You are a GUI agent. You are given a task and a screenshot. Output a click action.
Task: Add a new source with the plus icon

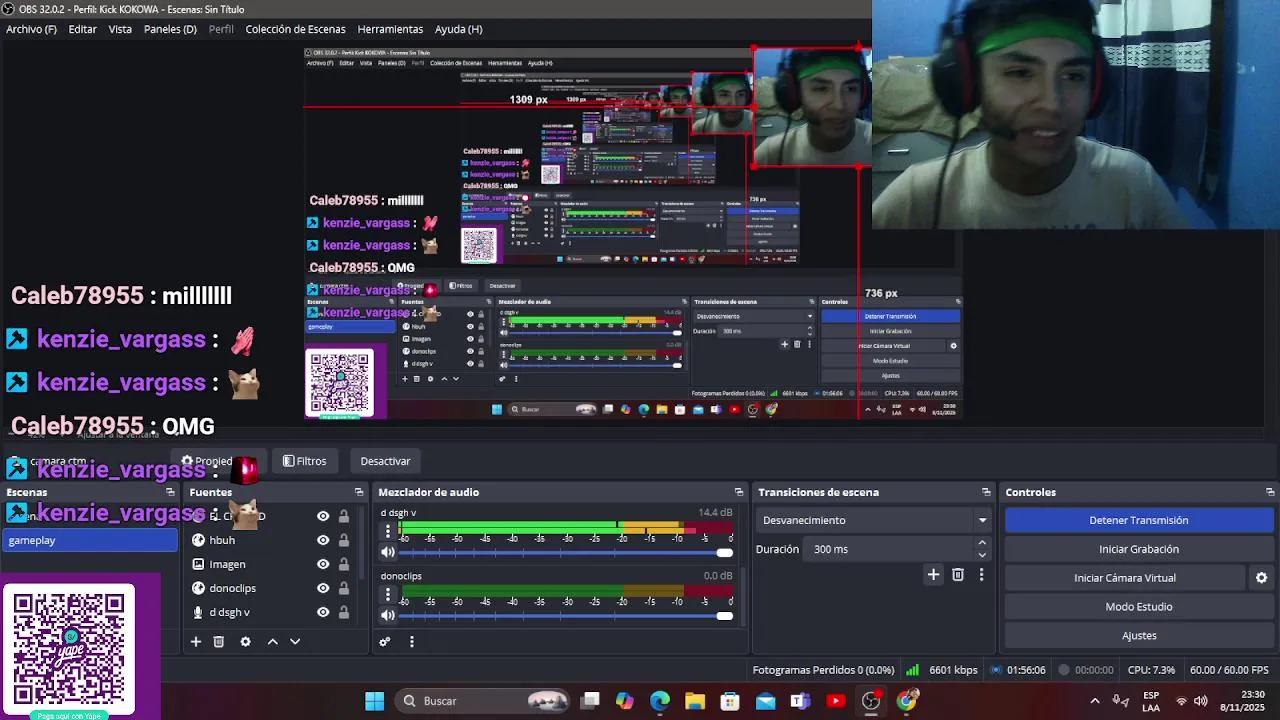(x=196, y=642)
